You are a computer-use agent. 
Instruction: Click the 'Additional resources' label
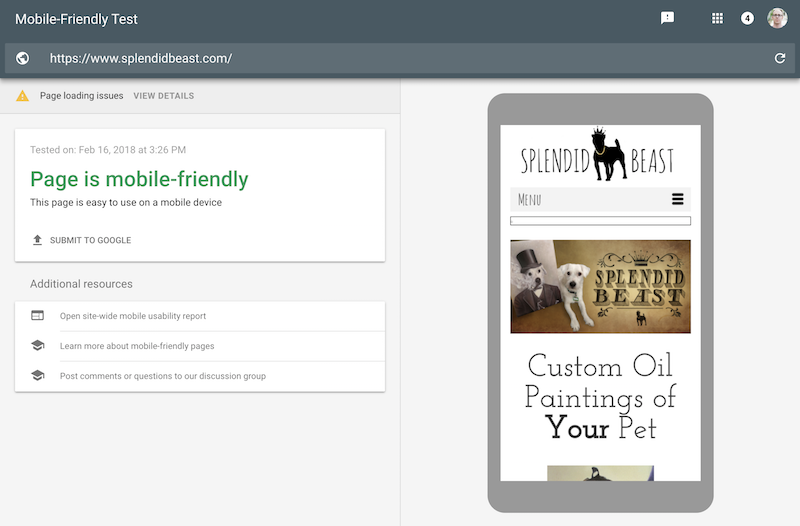tap(81, 284)
